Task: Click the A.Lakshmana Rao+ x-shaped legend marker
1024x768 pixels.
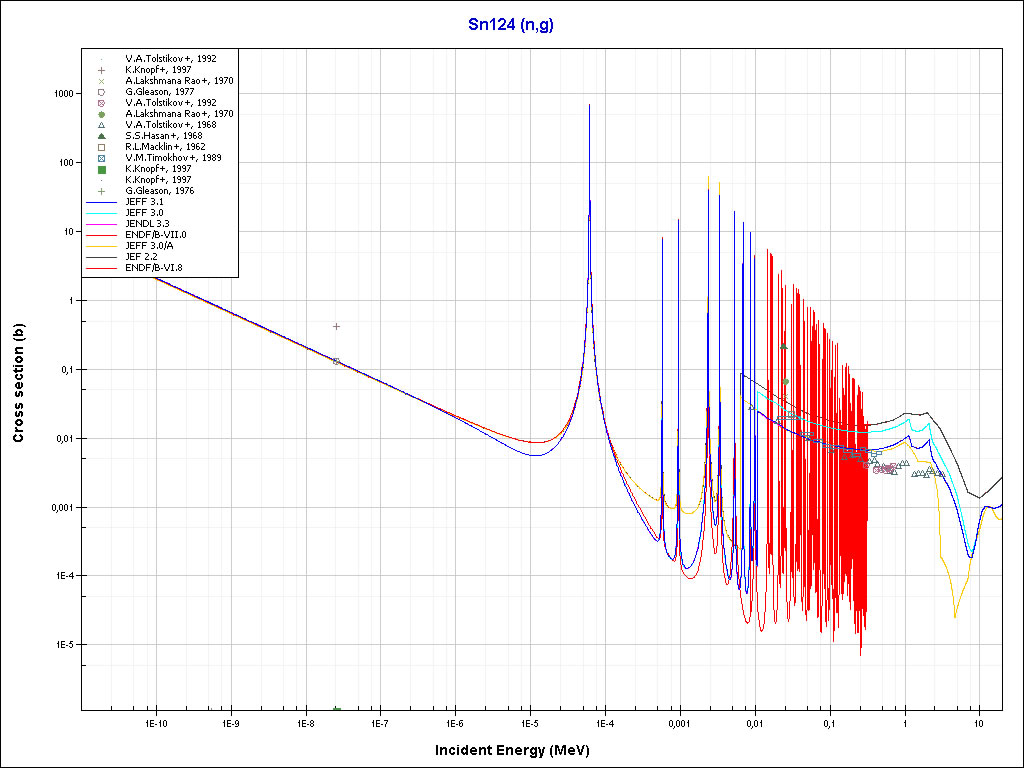Action: tap(101, 81)
